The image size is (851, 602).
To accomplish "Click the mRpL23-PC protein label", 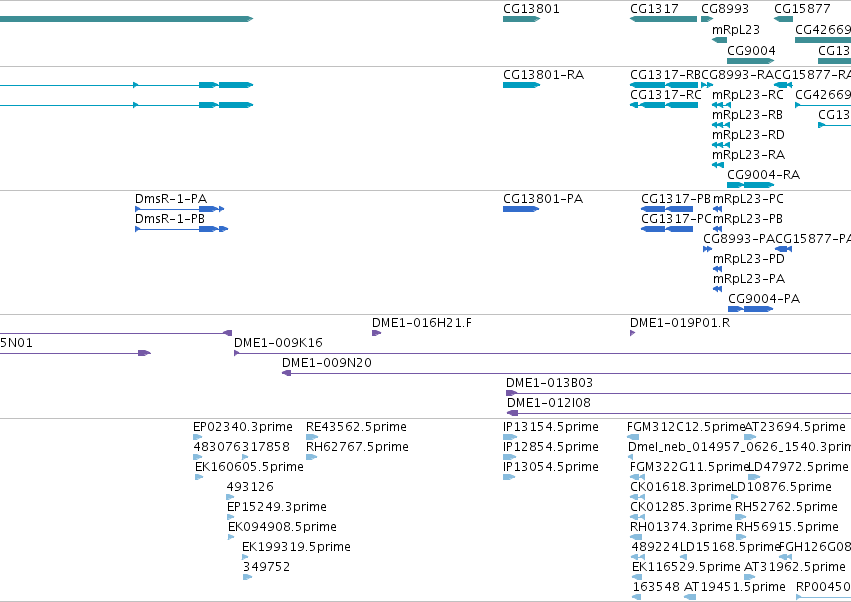I will pos(748,199).
